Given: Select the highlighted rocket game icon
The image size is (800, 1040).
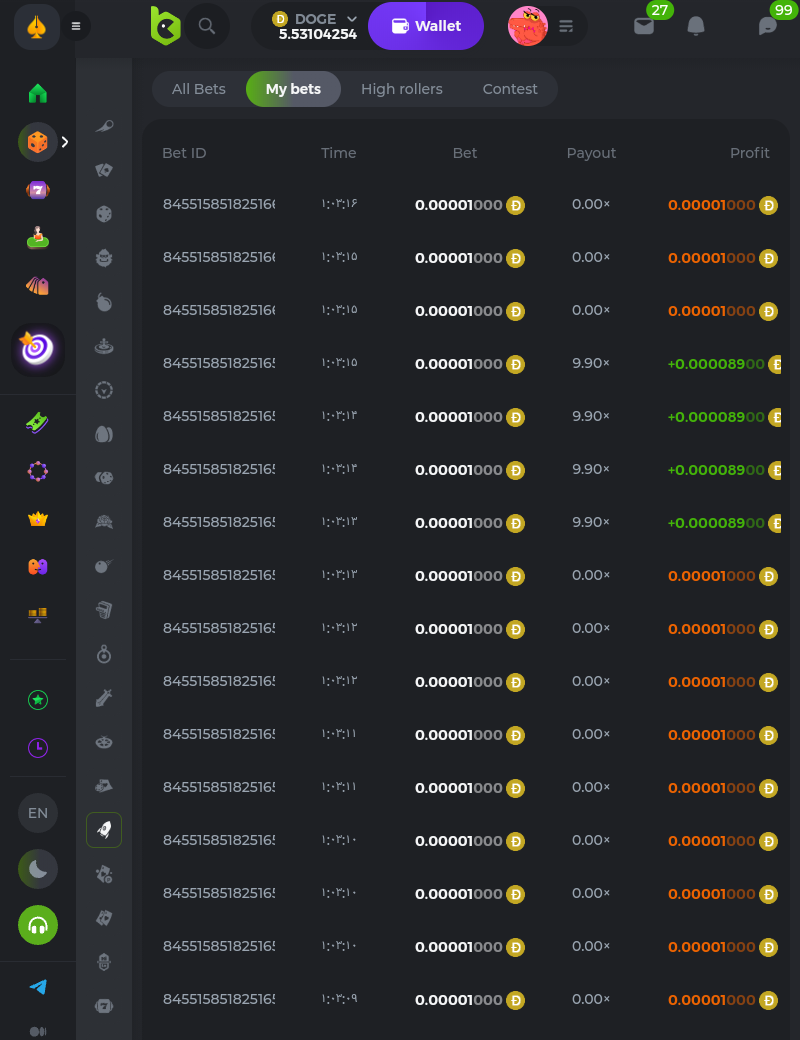Looking at the screenshot, I should (x=104, y=829).
